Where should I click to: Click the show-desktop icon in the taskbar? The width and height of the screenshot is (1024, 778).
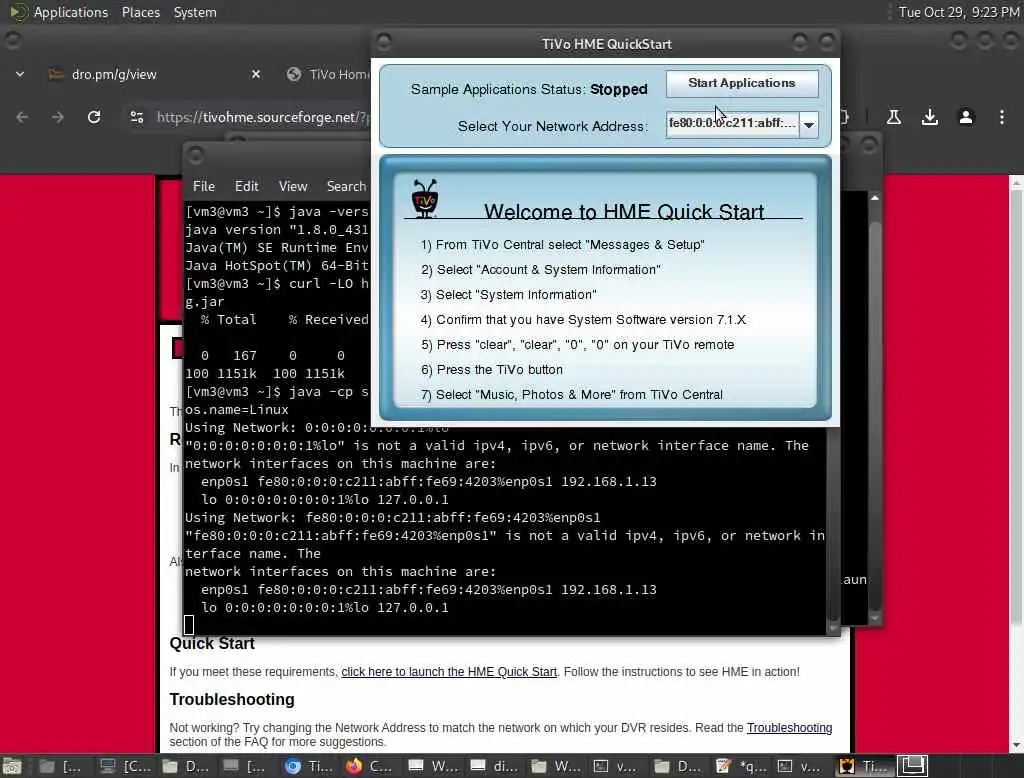pos(11,766)
